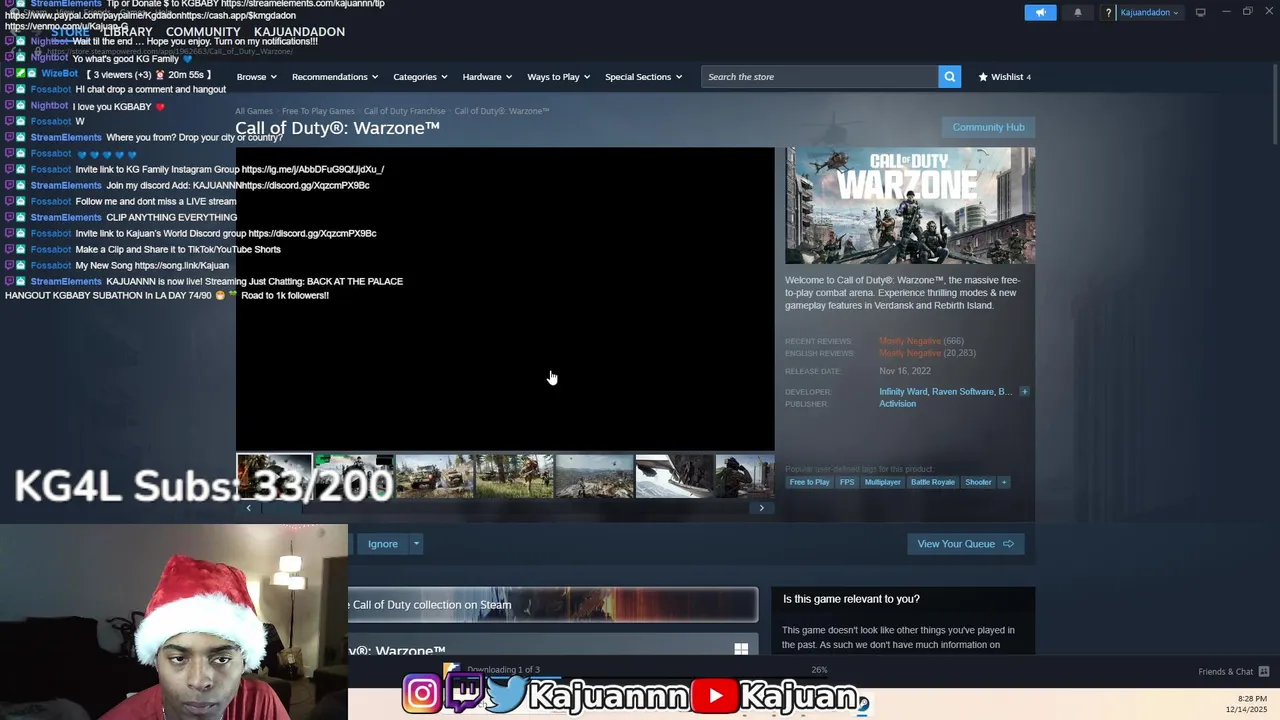Open the Kajuandadon account dropdown

[x=1149, y=13]
